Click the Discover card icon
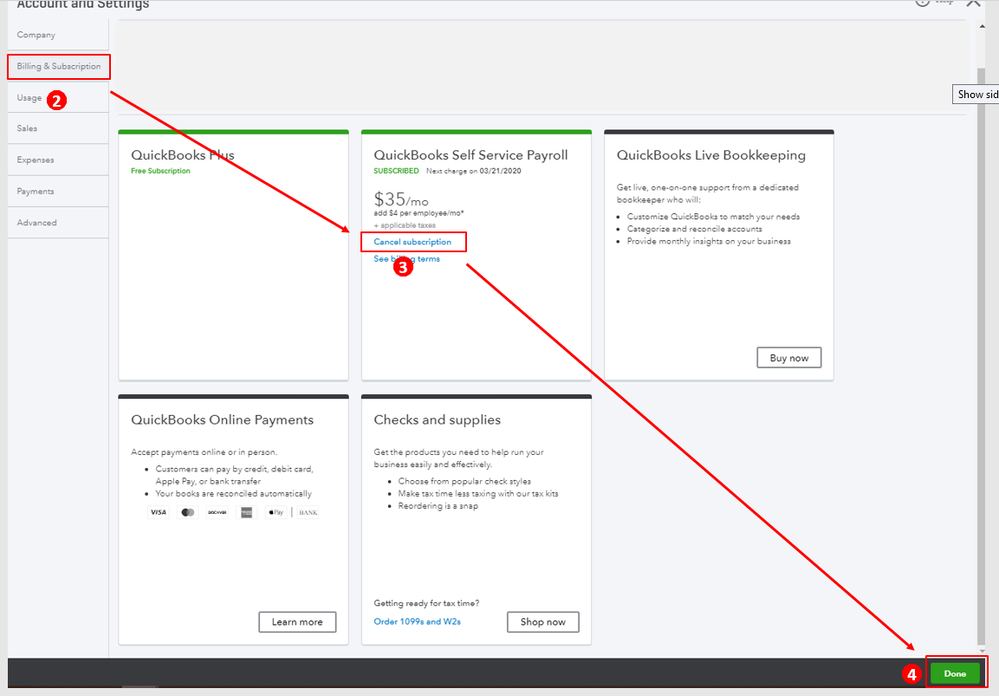This screenshot has width=999, height=696. tap(217, 512)
